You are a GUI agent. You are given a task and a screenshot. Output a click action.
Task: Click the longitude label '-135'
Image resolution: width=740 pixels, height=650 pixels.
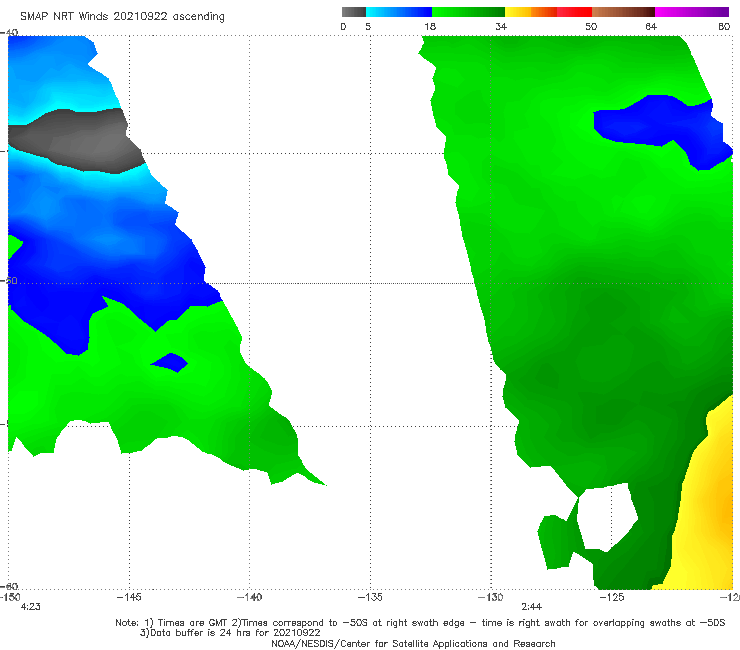tap(370, 597)
